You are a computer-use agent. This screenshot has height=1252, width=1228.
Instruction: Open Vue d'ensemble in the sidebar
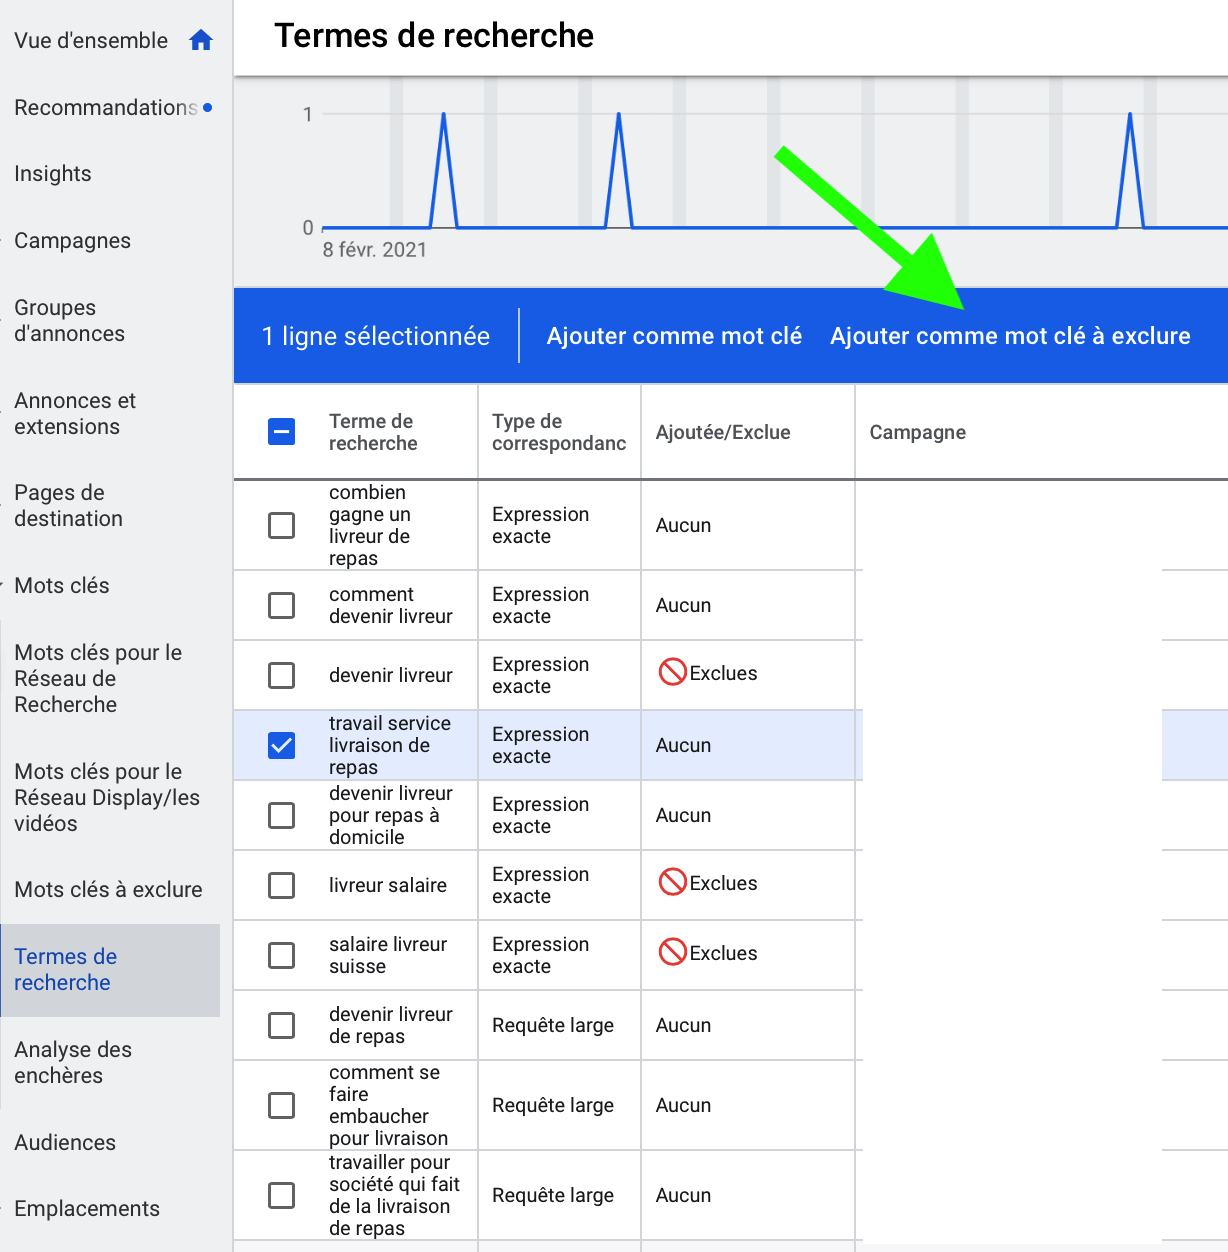click(91, 41)
